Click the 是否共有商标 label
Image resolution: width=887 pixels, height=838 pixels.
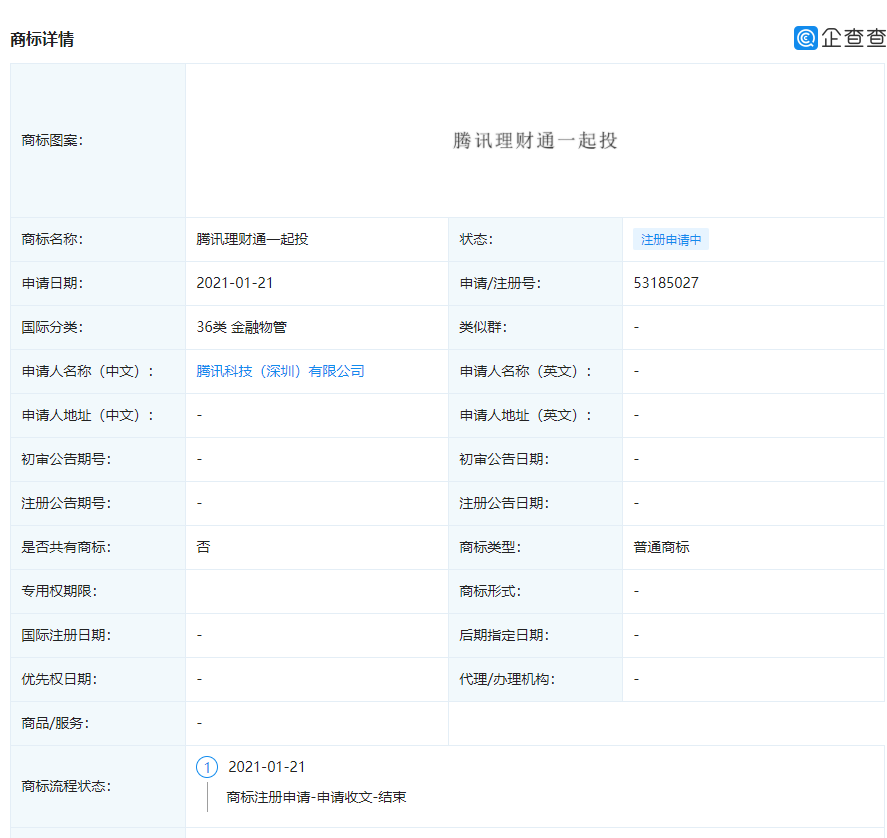[66, 547]
